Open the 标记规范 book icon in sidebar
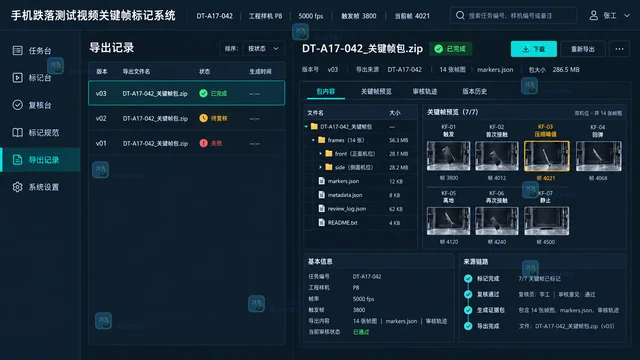 point(18,132)
